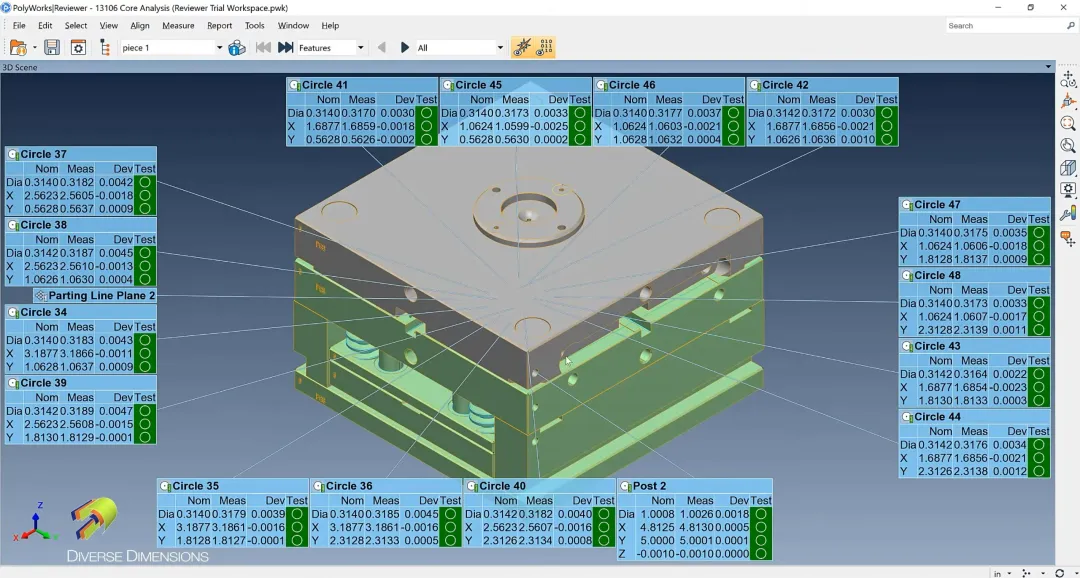The height and width of the screenshot is (578, 1080).
Task: Select the Circle 37 annotation header
Action: click(x=81, y=154)
